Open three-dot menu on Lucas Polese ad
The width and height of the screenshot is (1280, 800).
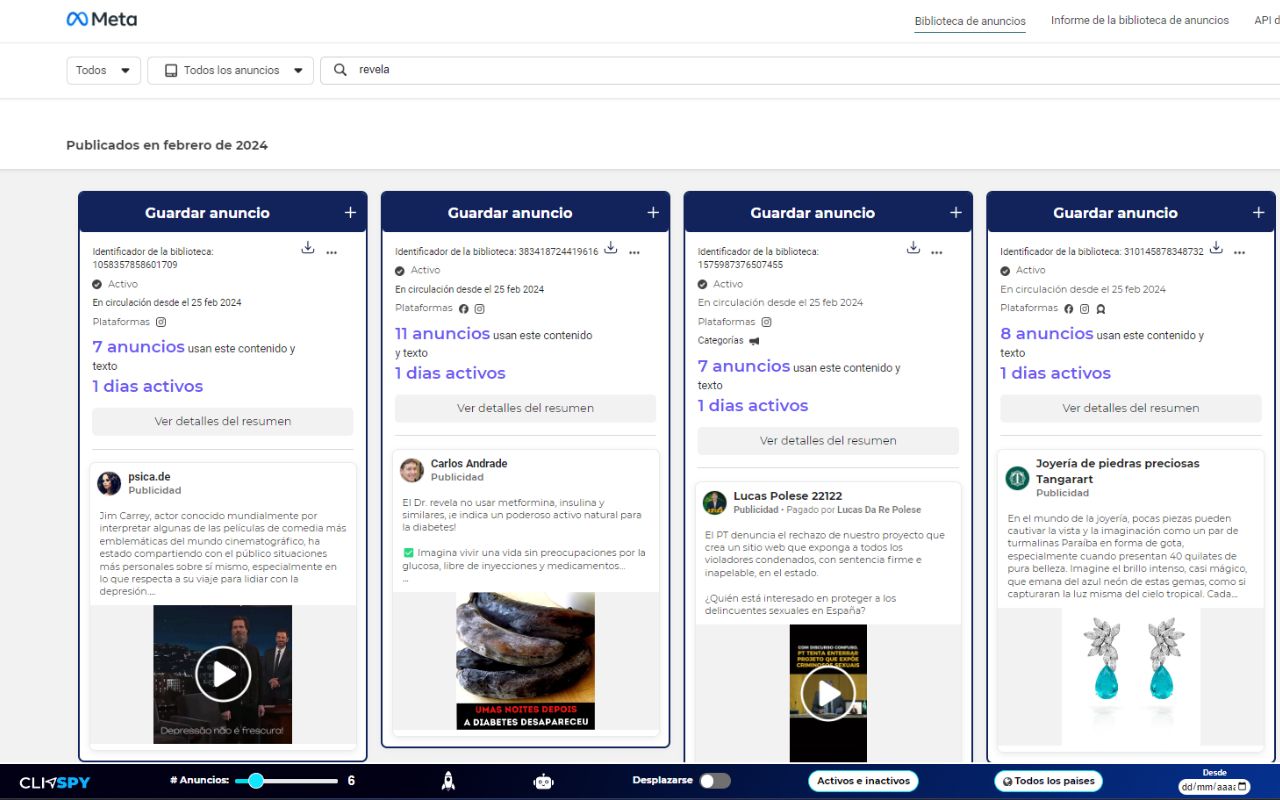pos(936,252)
